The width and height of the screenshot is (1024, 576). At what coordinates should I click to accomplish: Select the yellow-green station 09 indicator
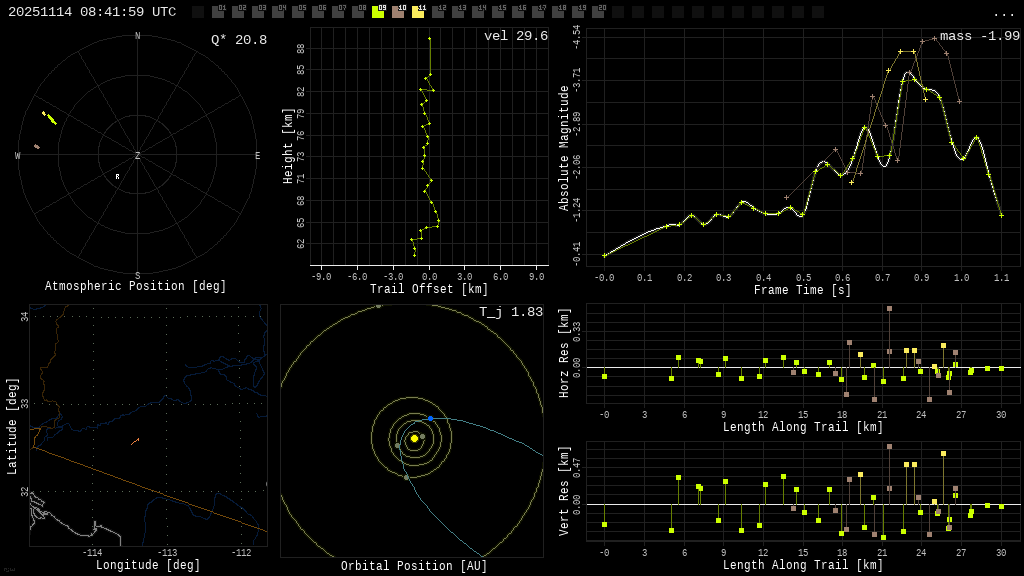378,12
